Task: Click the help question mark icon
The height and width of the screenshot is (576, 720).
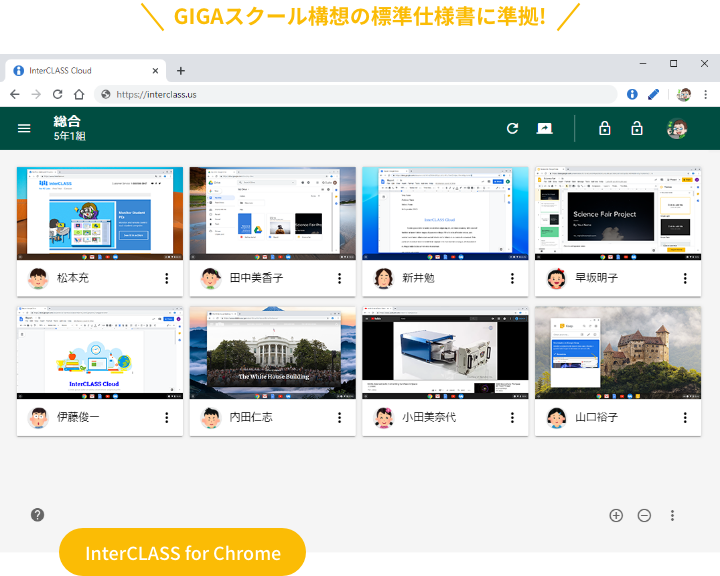Action: [38, 515]
